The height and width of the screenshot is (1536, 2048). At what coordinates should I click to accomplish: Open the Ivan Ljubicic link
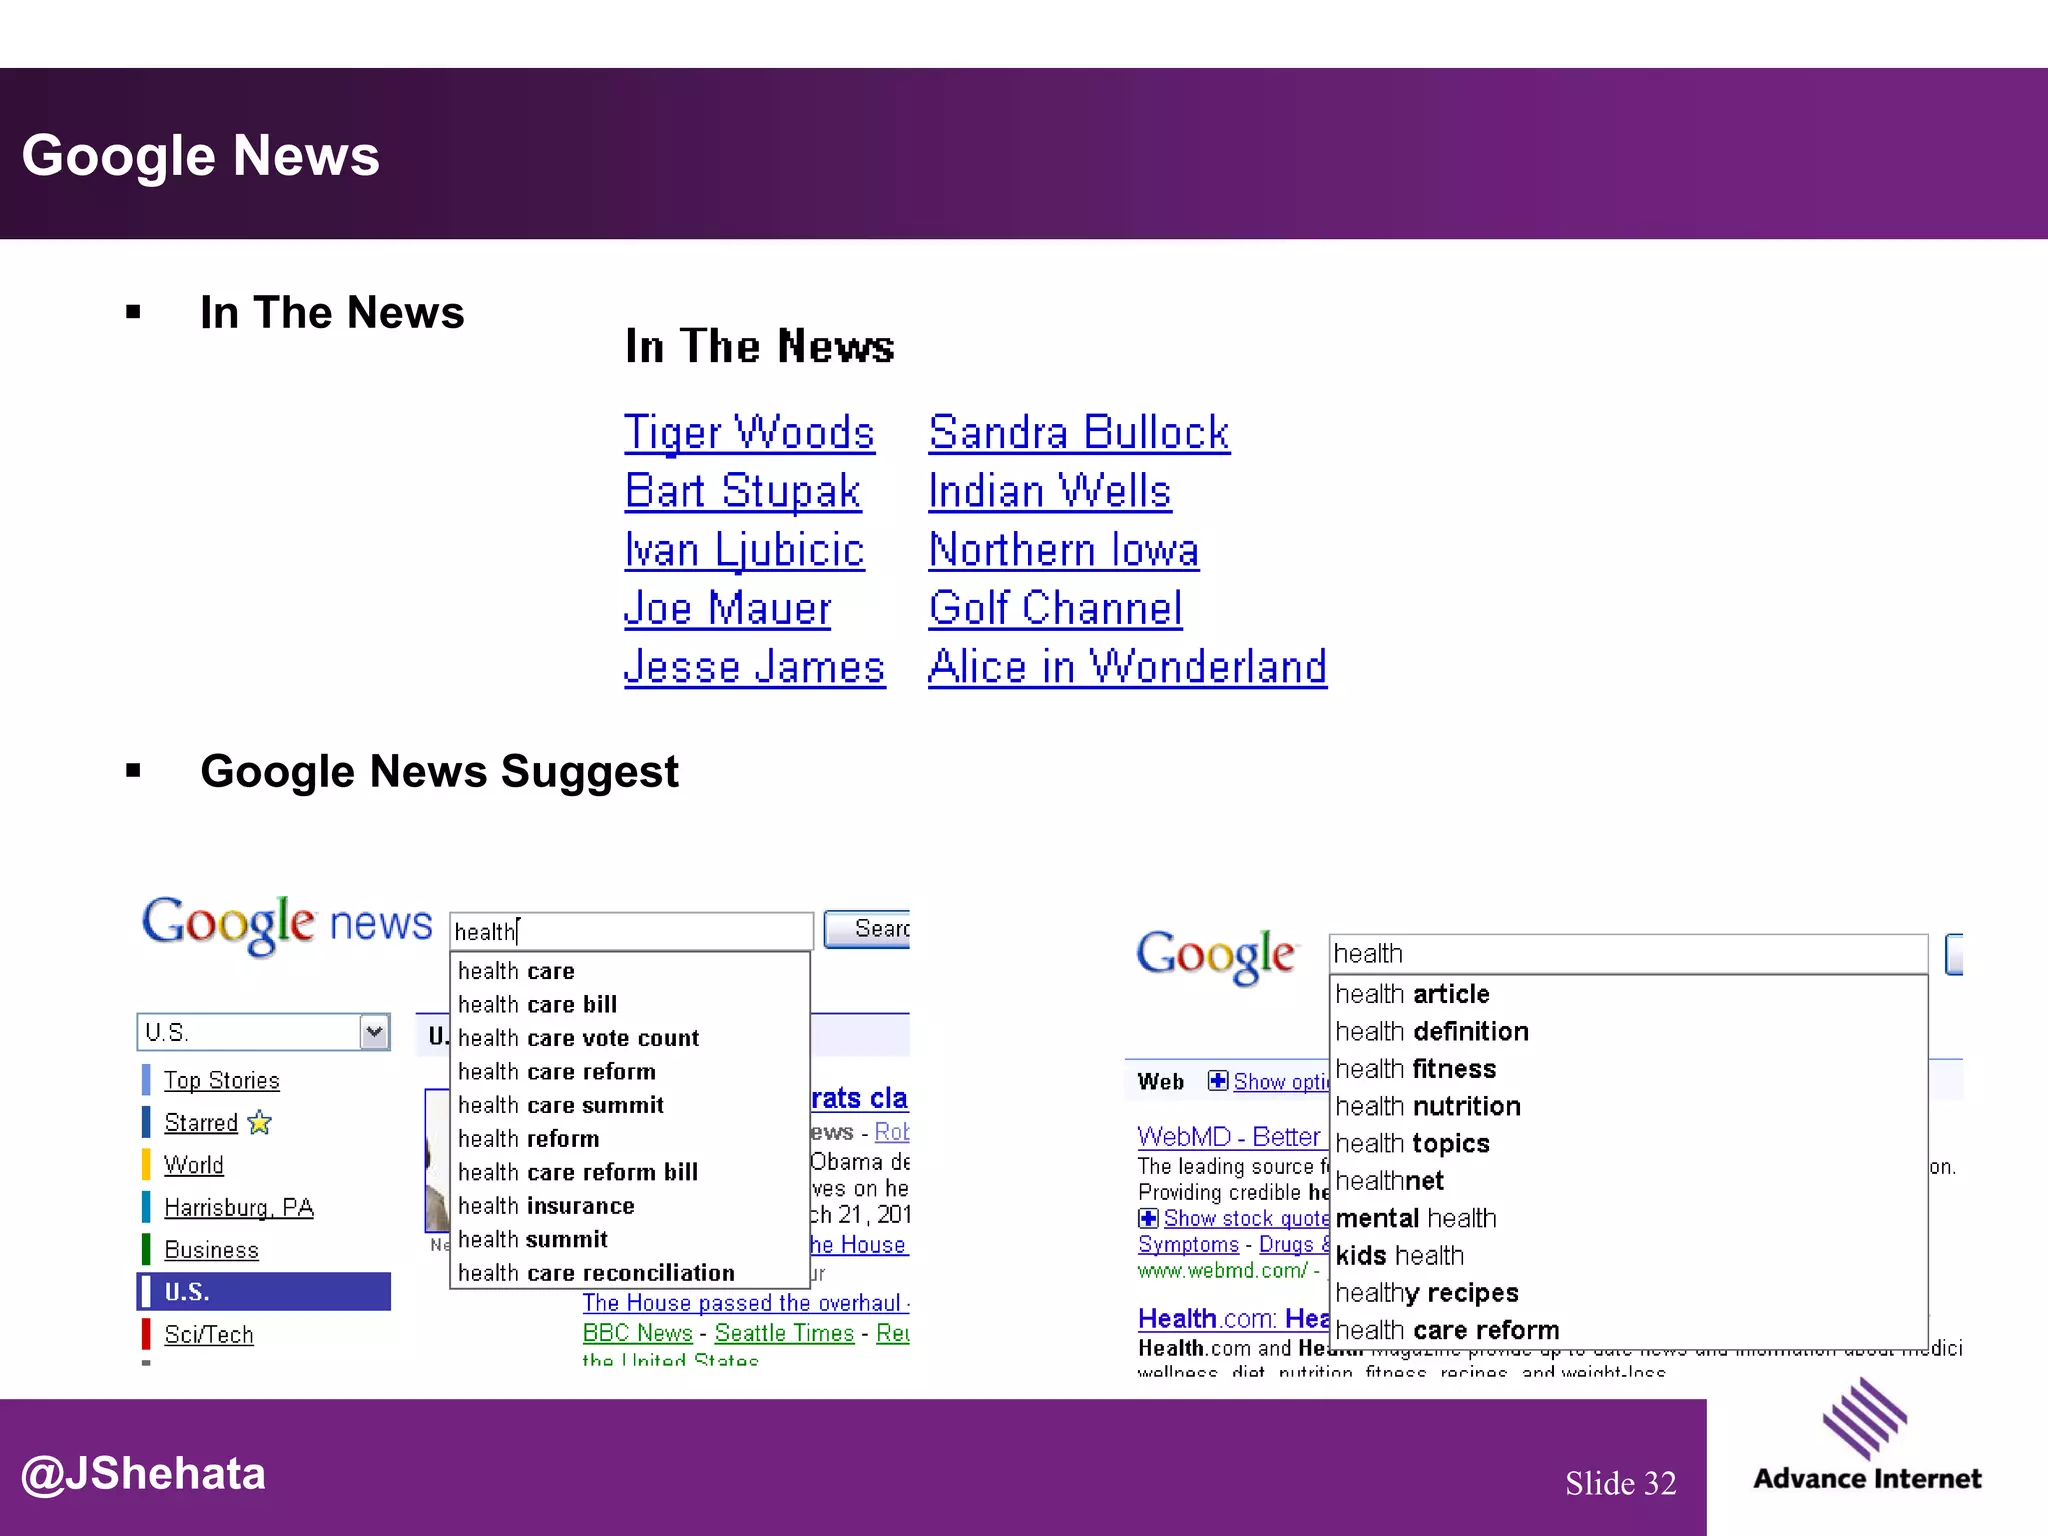coord(744,550)
